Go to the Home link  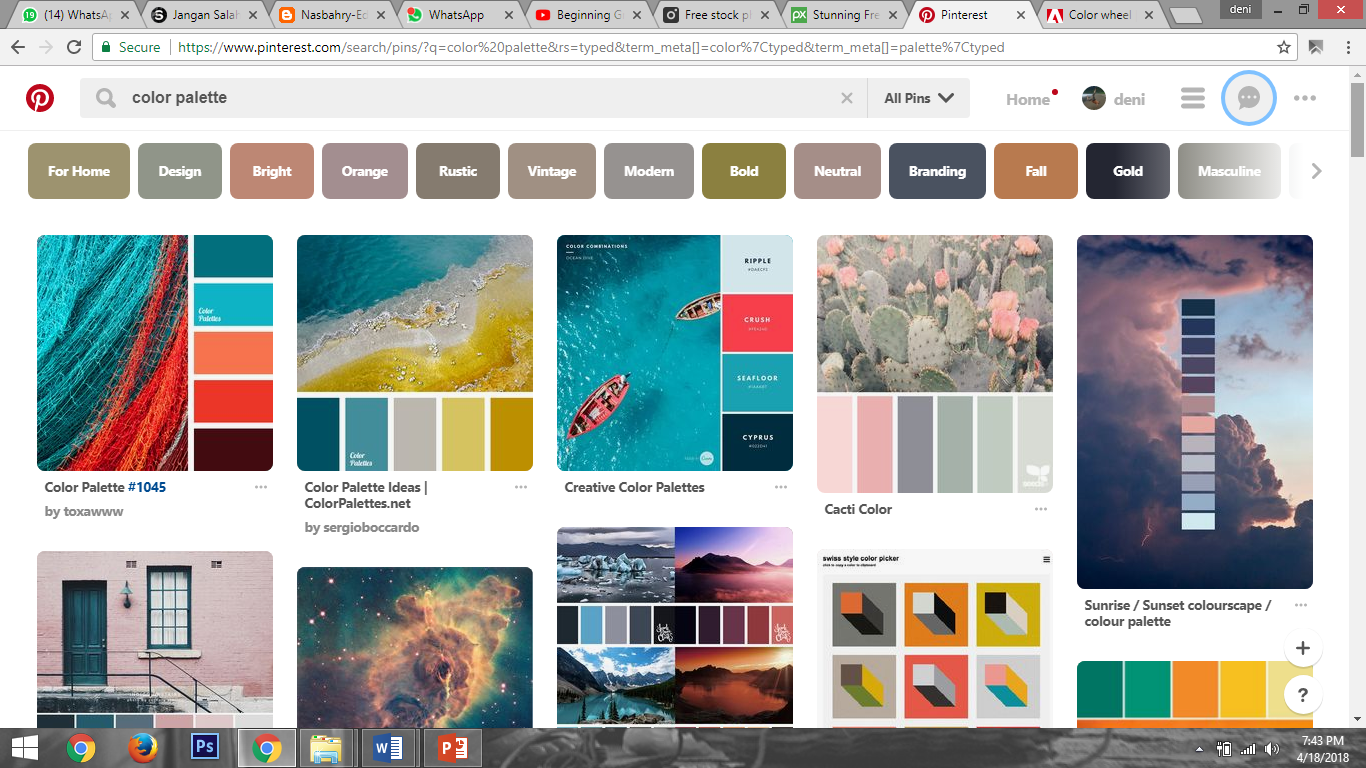click(x=1027, y=99)
